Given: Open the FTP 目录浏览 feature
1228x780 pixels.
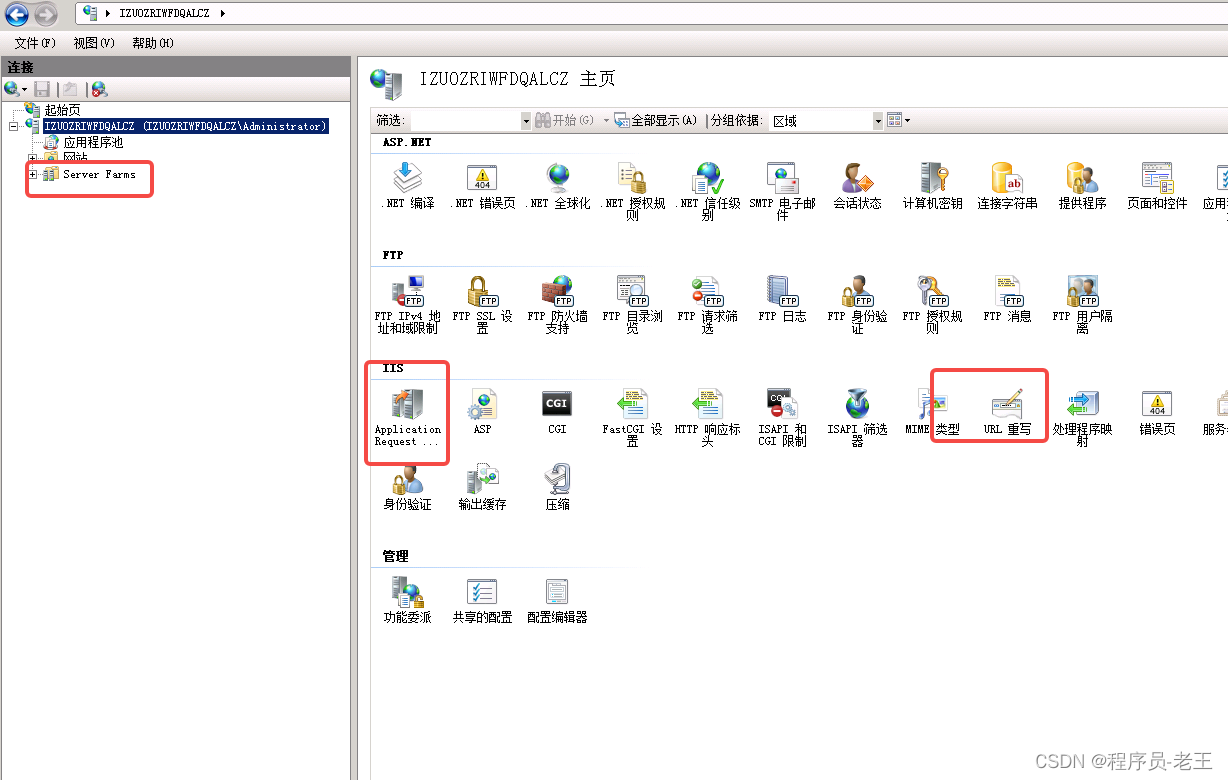Looking at the screenshot, I should click(632, 304).
